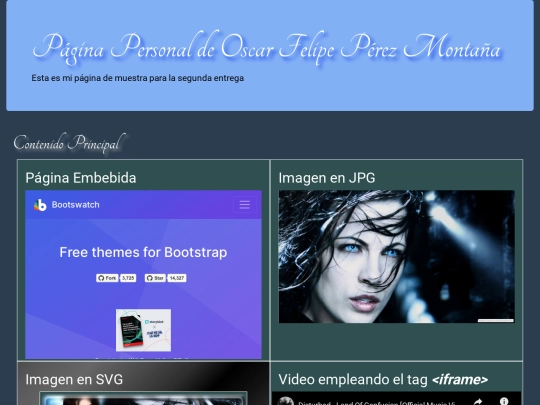Open the fork count 3,725 link
The width and height of the screenshot is (540, 405).
coord(128,278)
